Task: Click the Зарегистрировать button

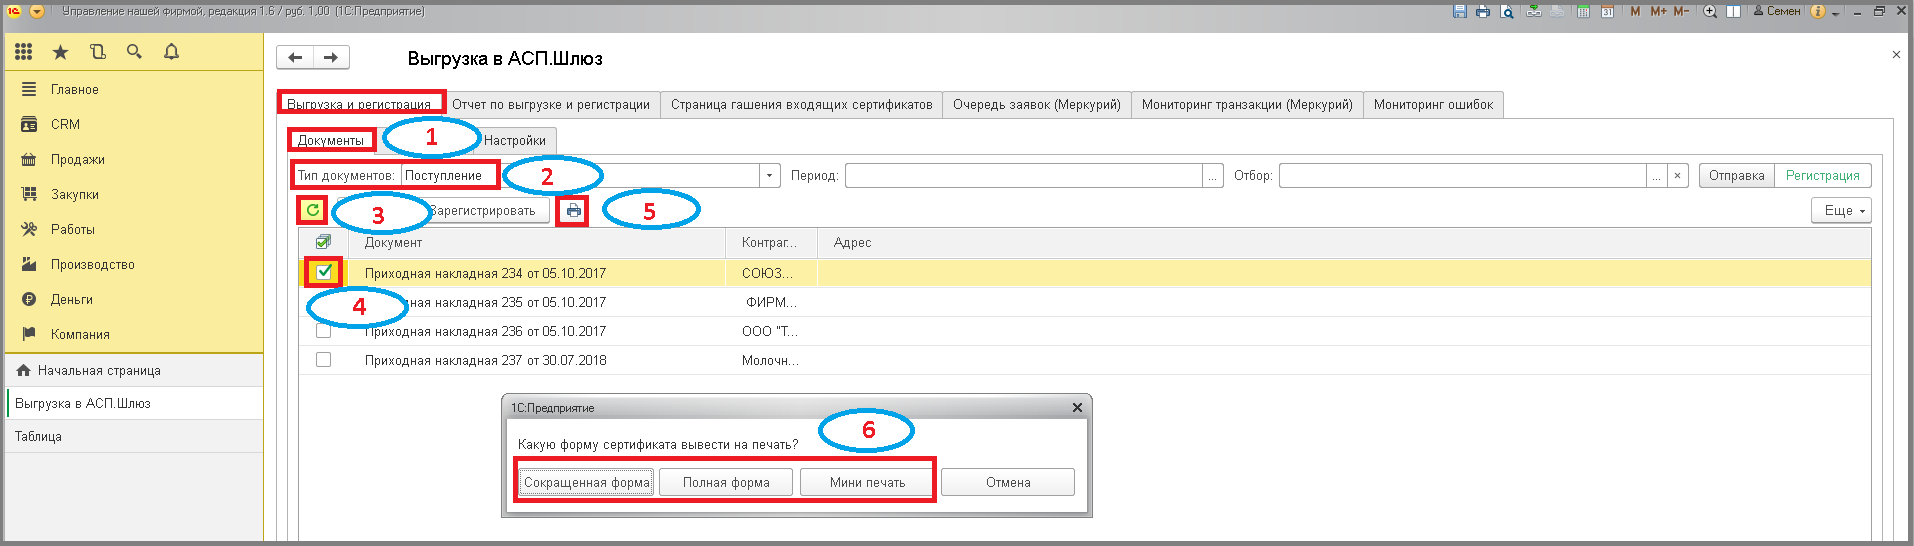Action: [x=483, y=210]
